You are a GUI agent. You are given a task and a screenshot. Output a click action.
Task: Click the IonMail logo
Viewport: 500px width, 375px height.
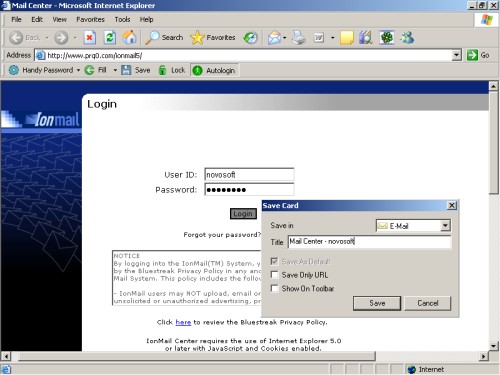pyautogui.click(x=52, y=119)
